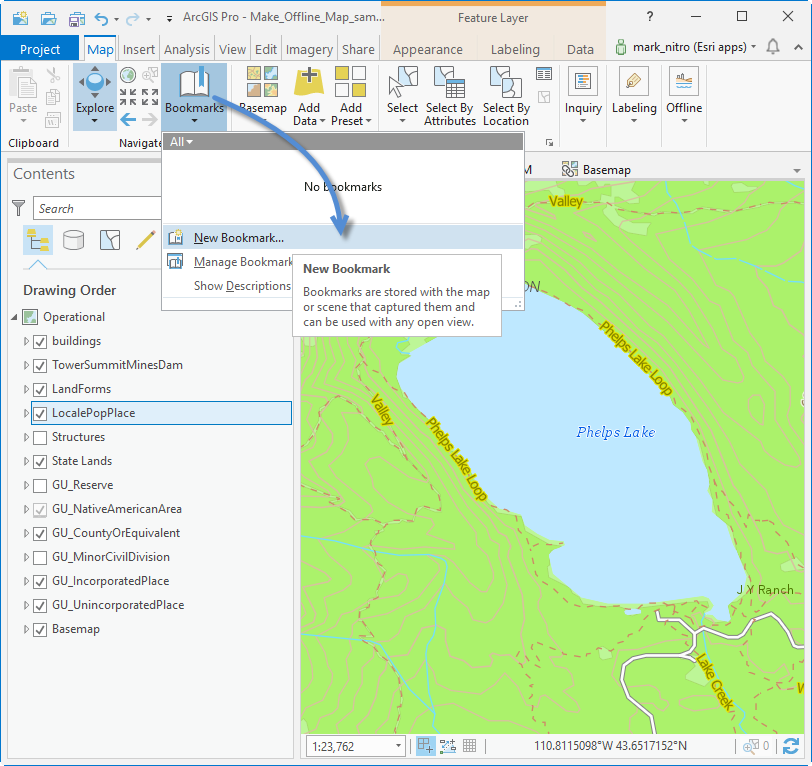Select List By Data Source icon
Image resolution: width=812 pixels, height=766 pixels.
pos(74,240)
